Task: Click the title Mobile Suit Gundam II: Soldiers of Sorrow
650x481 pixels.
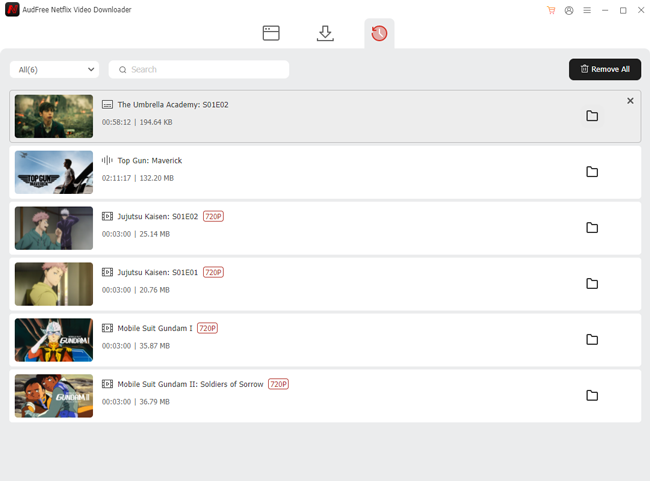Action: 190,385
